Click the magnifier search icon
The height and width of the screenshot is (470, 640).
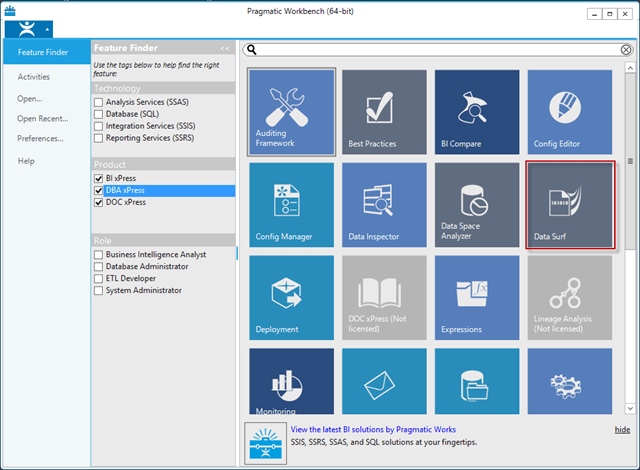click(x=252, y=50)
